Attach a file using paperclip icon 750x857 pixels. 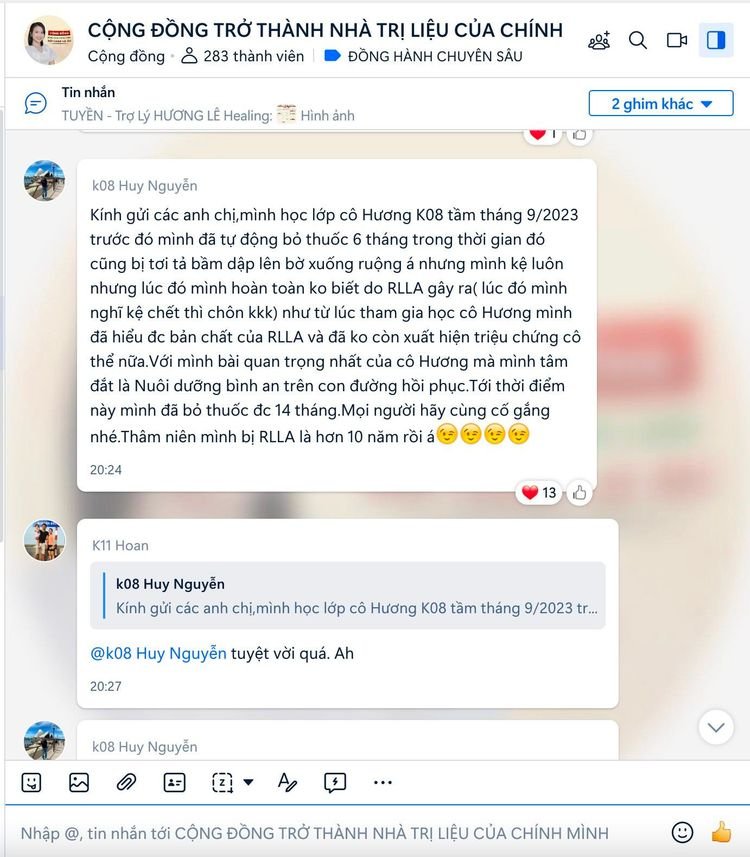(126, 783)
